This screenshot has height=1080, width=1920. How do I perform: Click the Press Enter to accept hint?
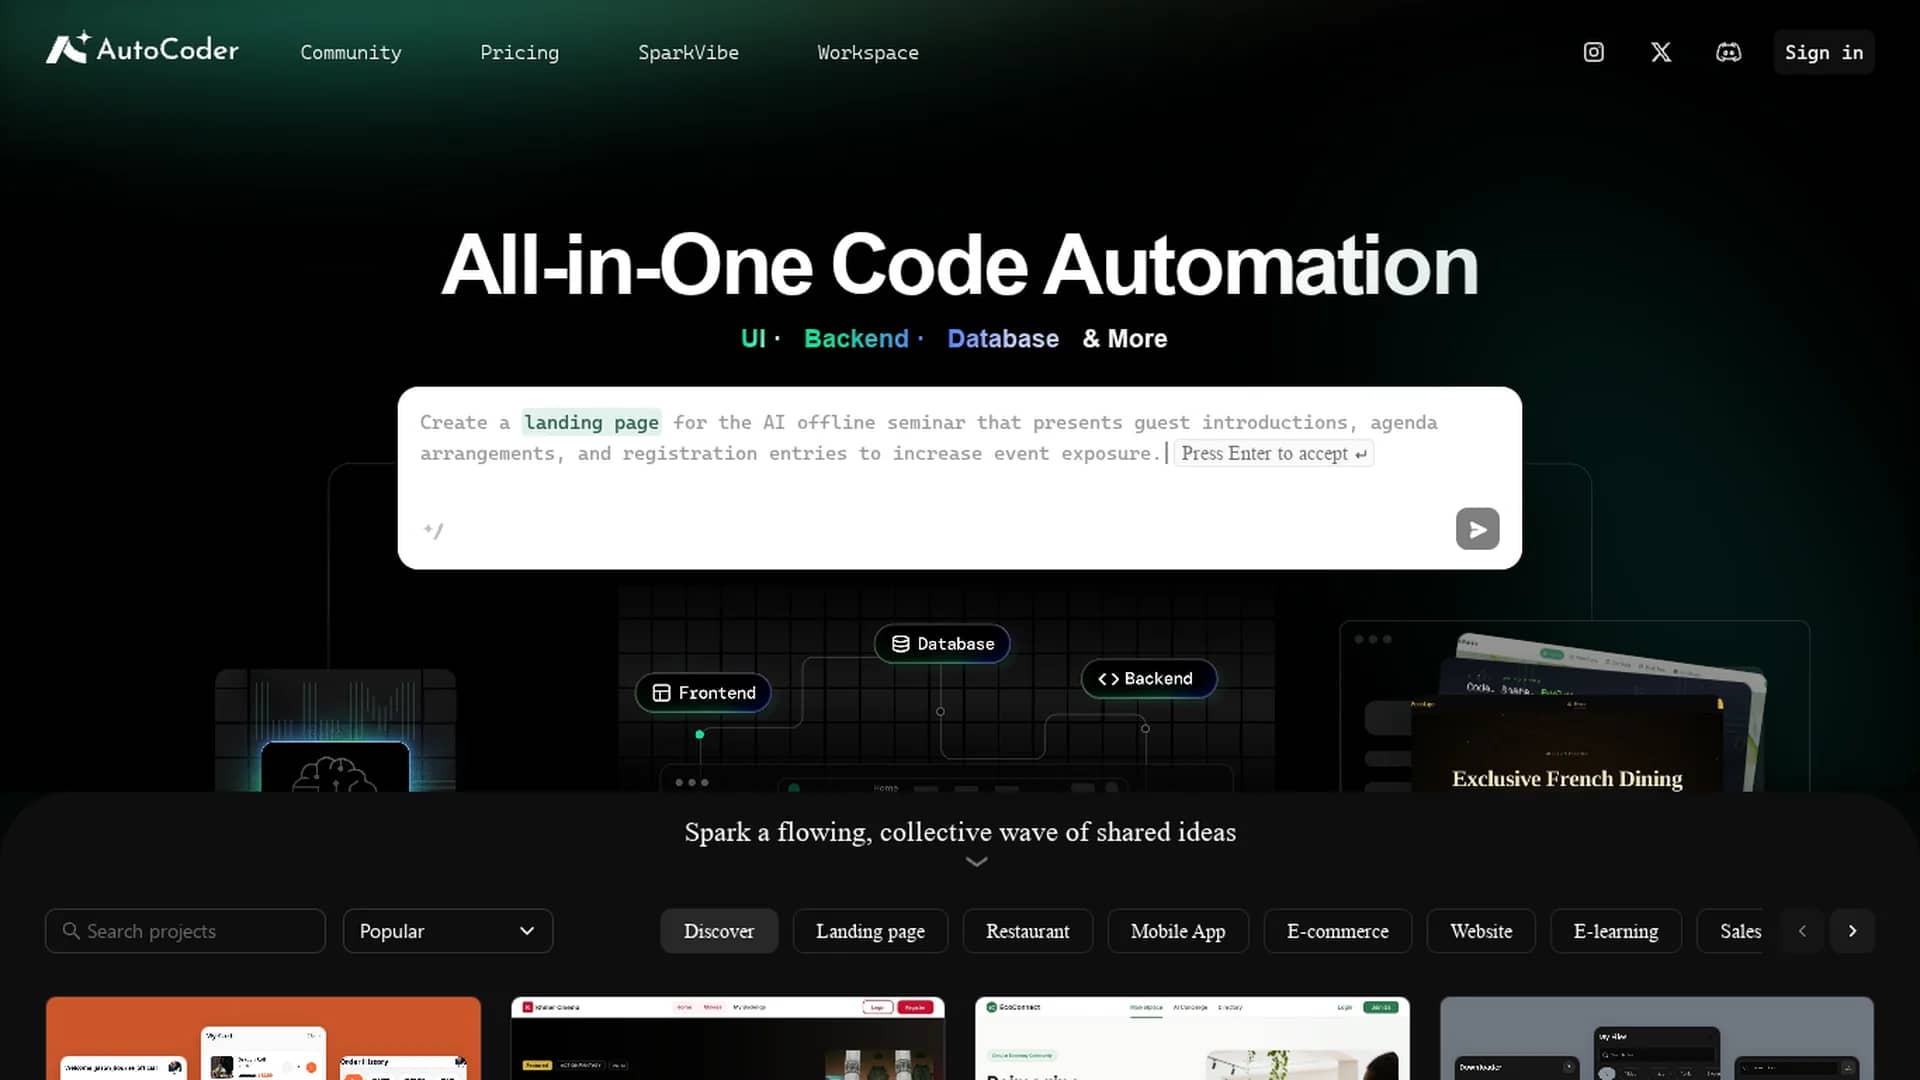pyautogui.click(x=1273, y=454)
